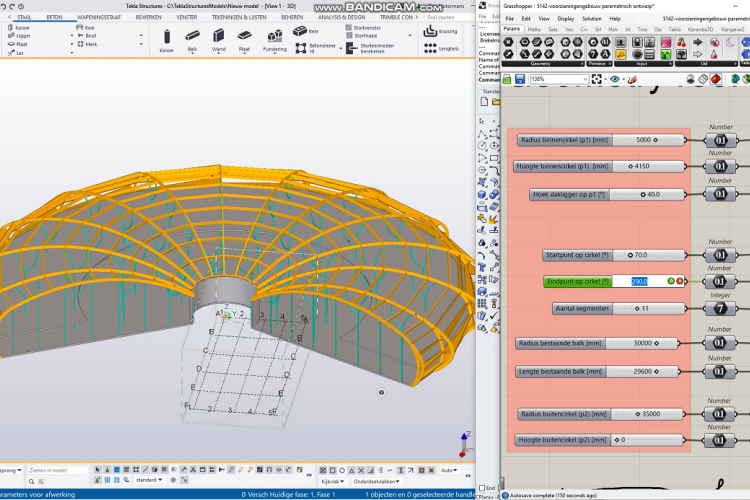Click the Item button beside Fundering
Viewport: 750px width, 500px height.
305,31
